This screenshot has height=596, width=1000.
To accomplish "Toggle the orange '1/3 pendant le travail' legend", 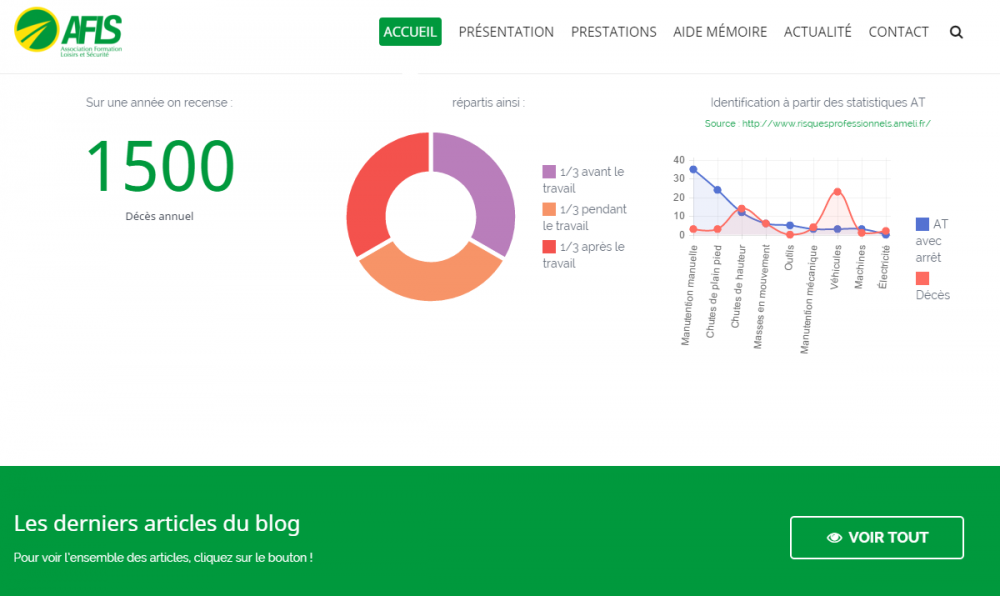I will pos(549,209).
